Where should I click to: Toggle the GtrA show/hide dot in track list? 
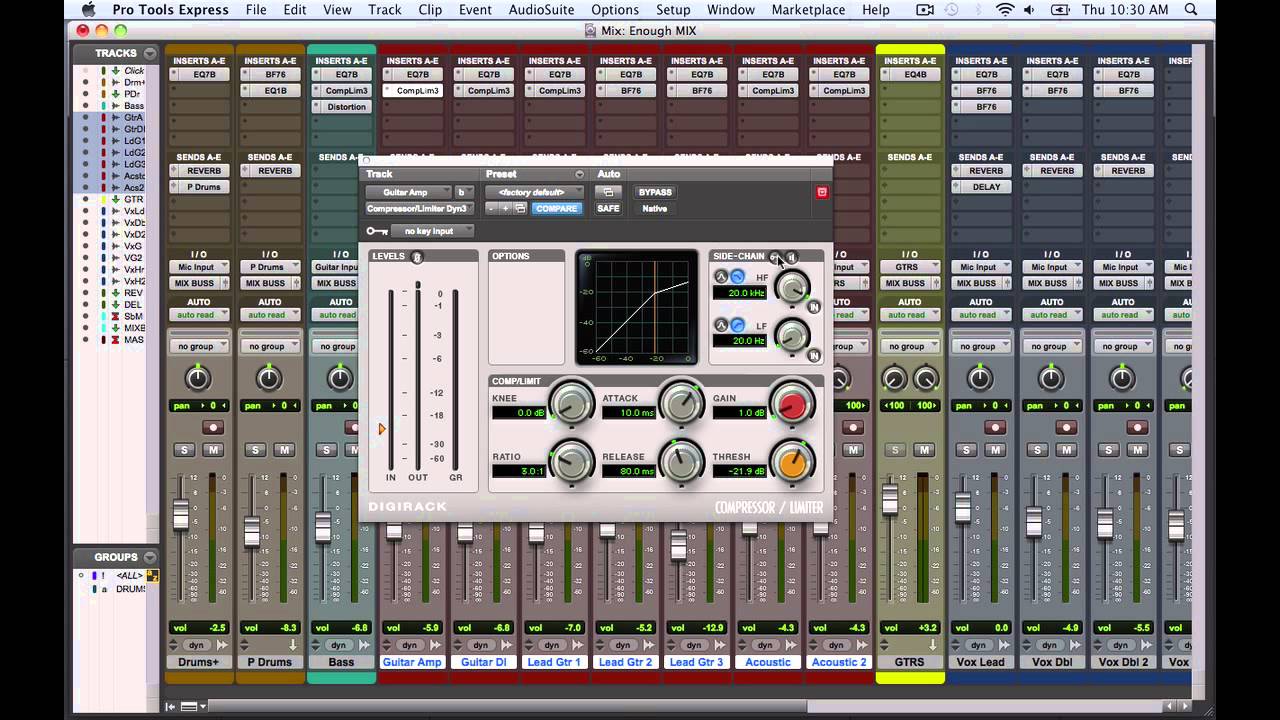coord(86,118)
